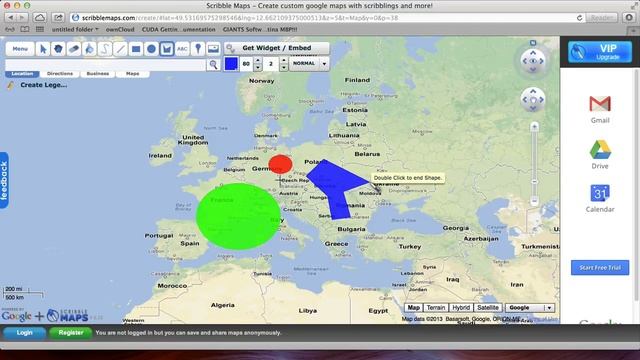Pan map right with lower pan control
The width and height of the screenshot is (640, 360).
tap(542, 100)
